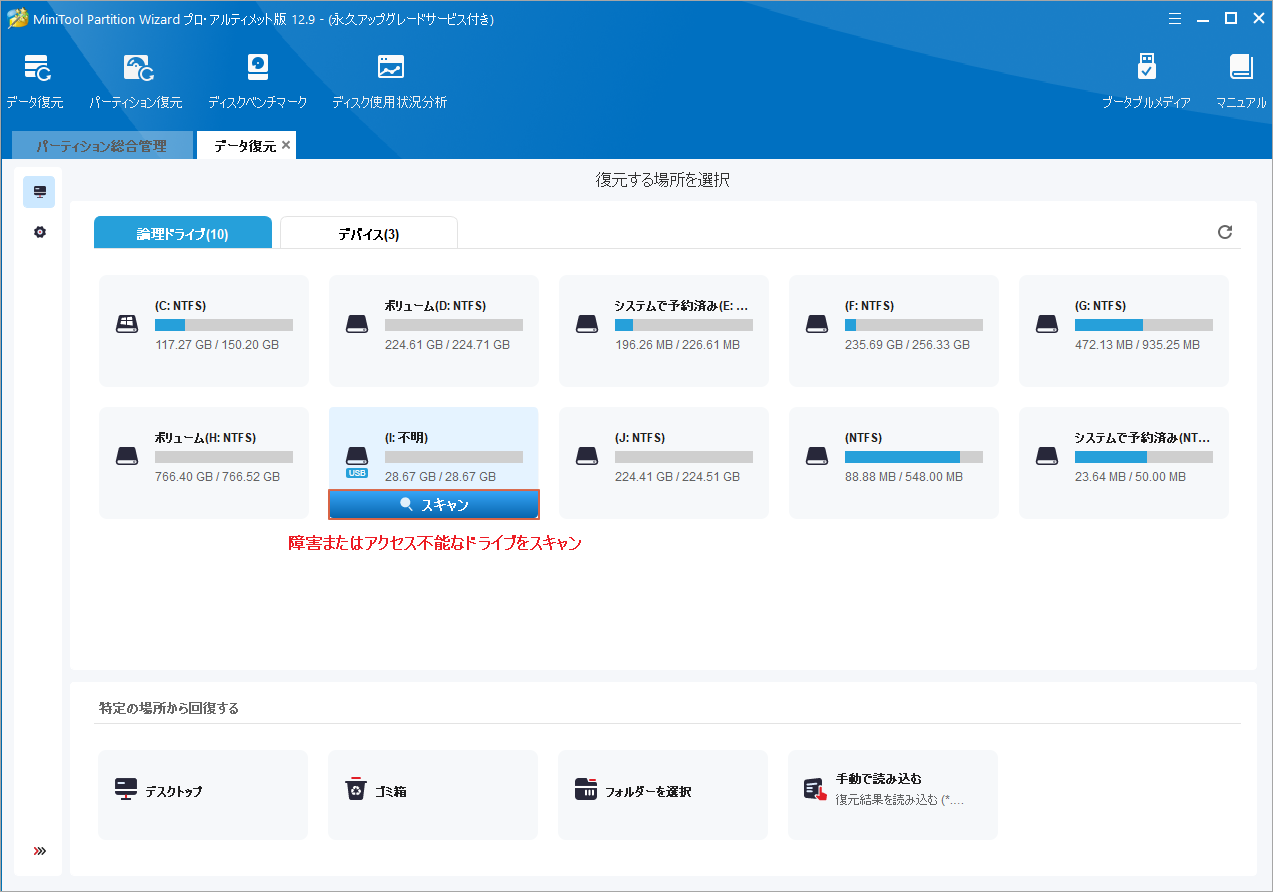
Task: Click the I: 不明 USB drive icon
Action: 357,461
